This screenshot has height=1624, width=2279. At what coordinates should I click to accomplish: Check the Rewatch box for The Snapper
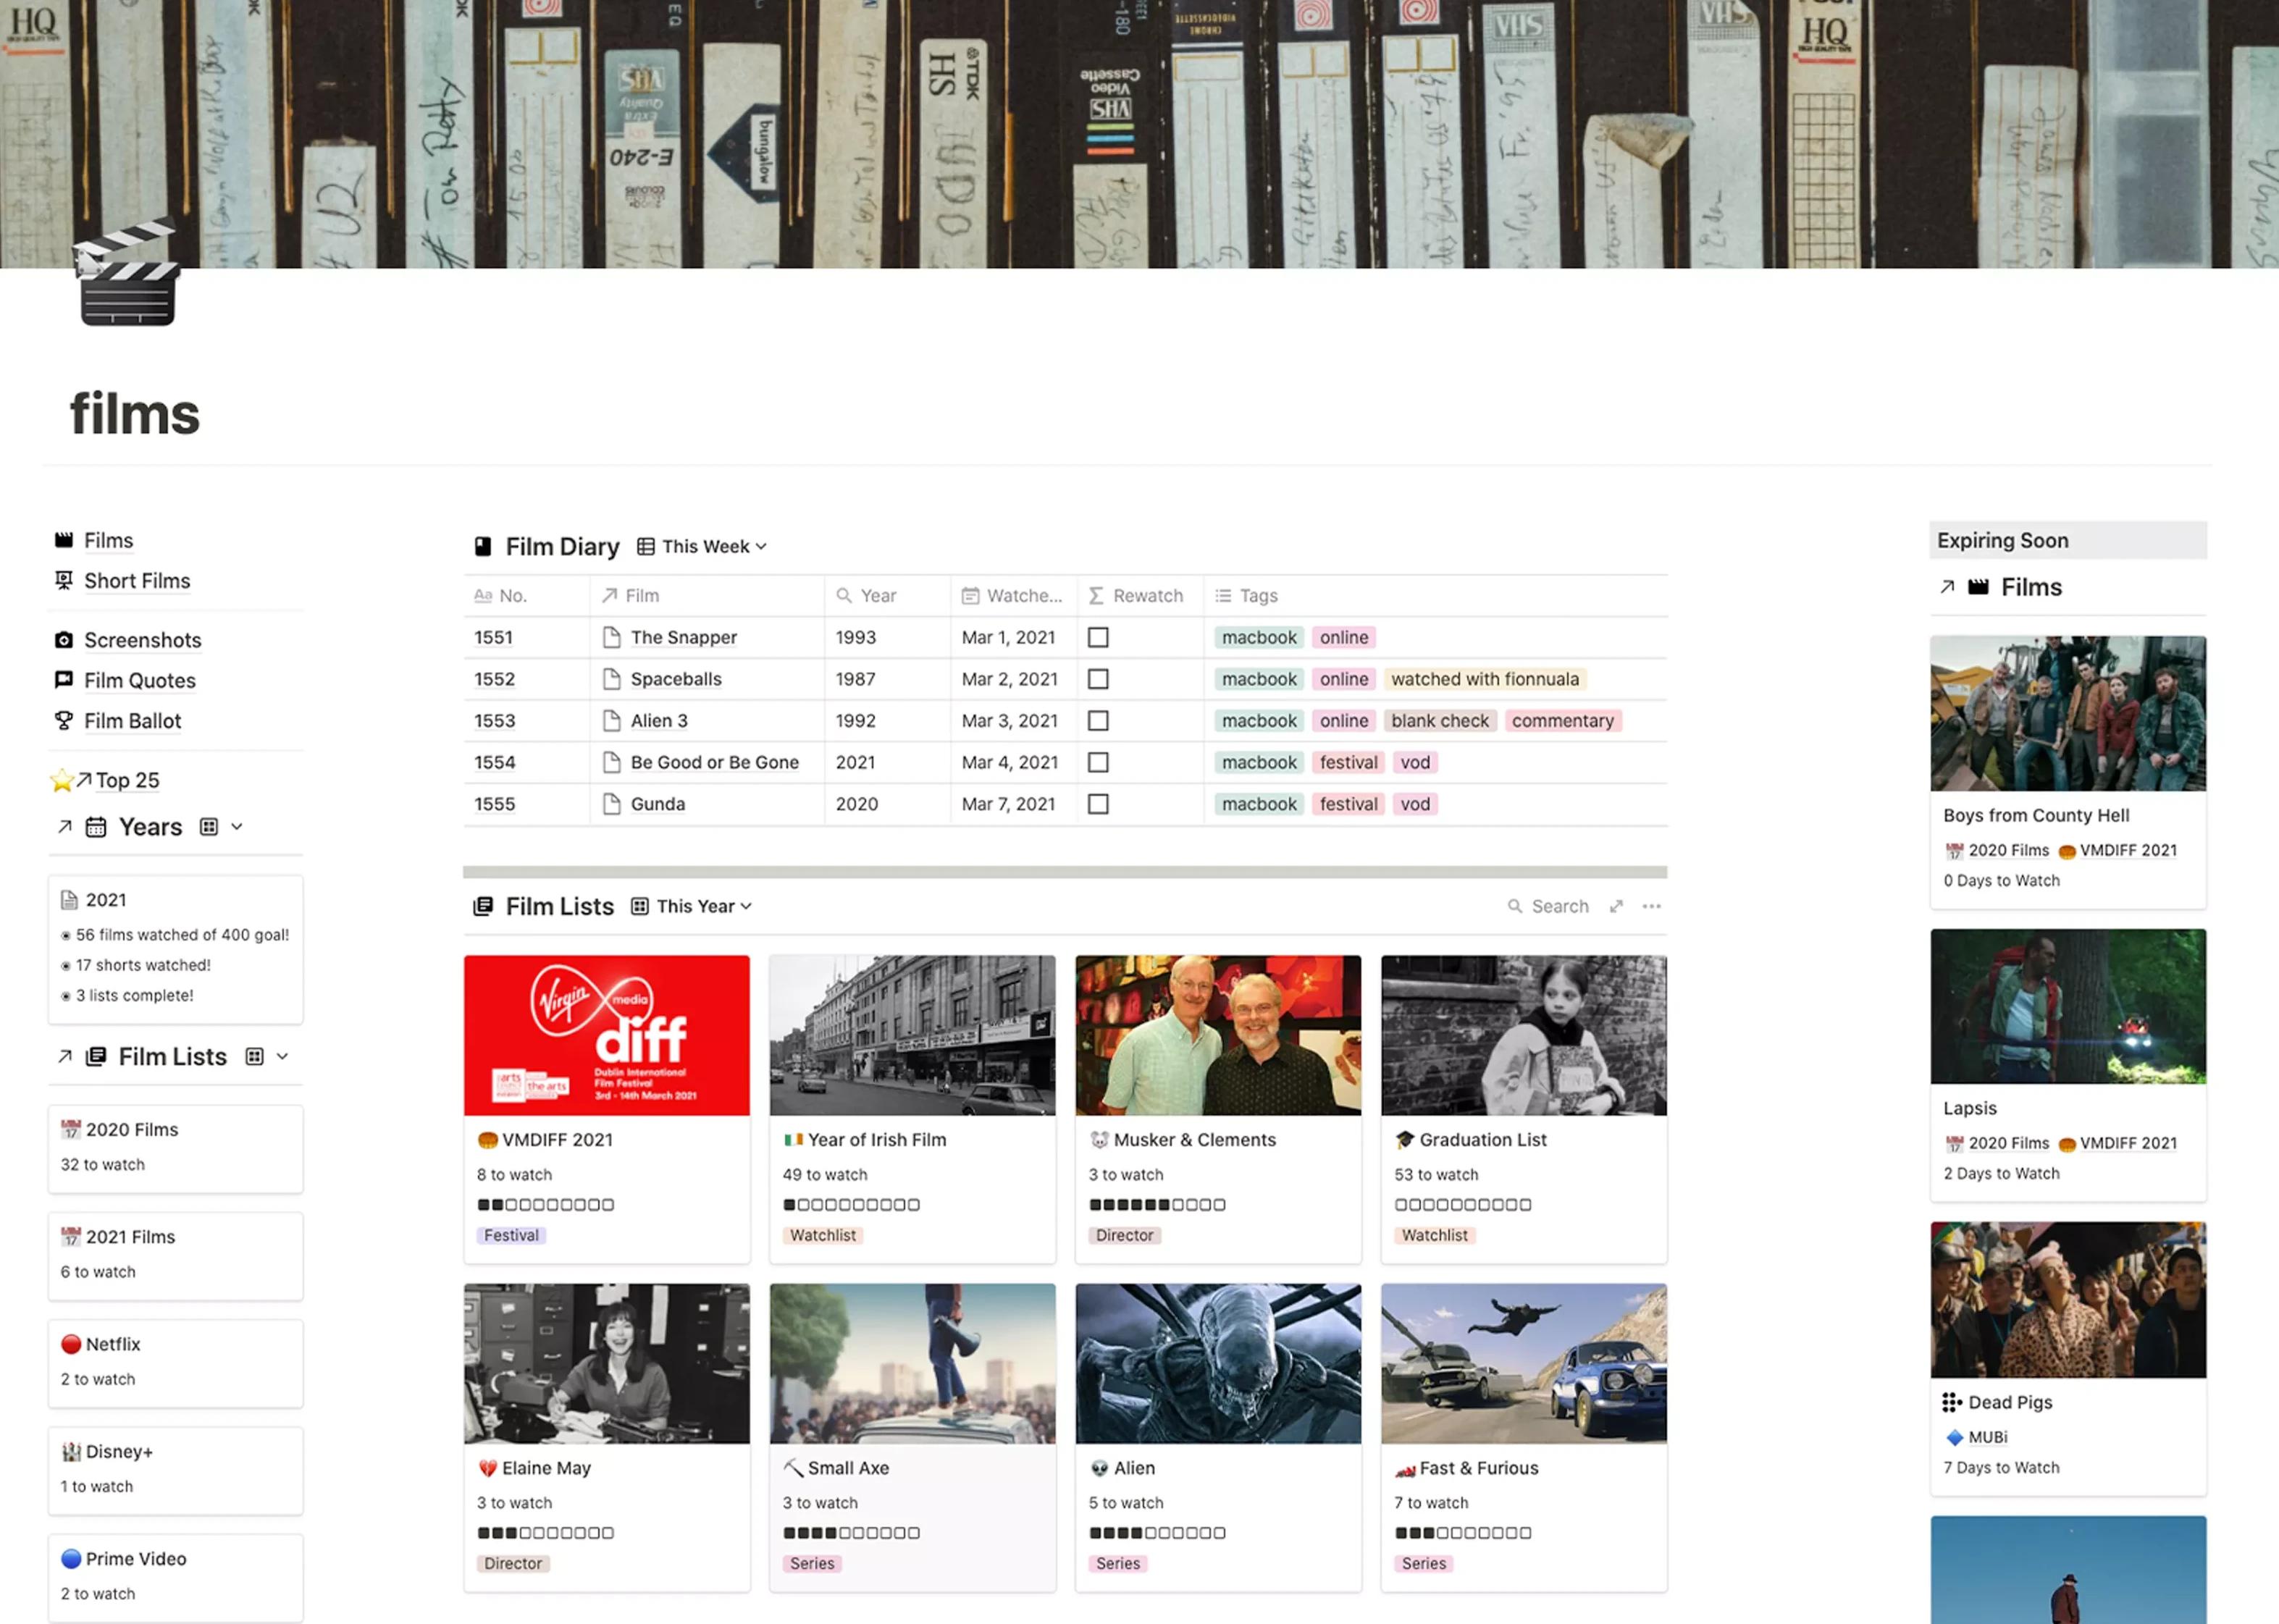tap(1098, 637)
